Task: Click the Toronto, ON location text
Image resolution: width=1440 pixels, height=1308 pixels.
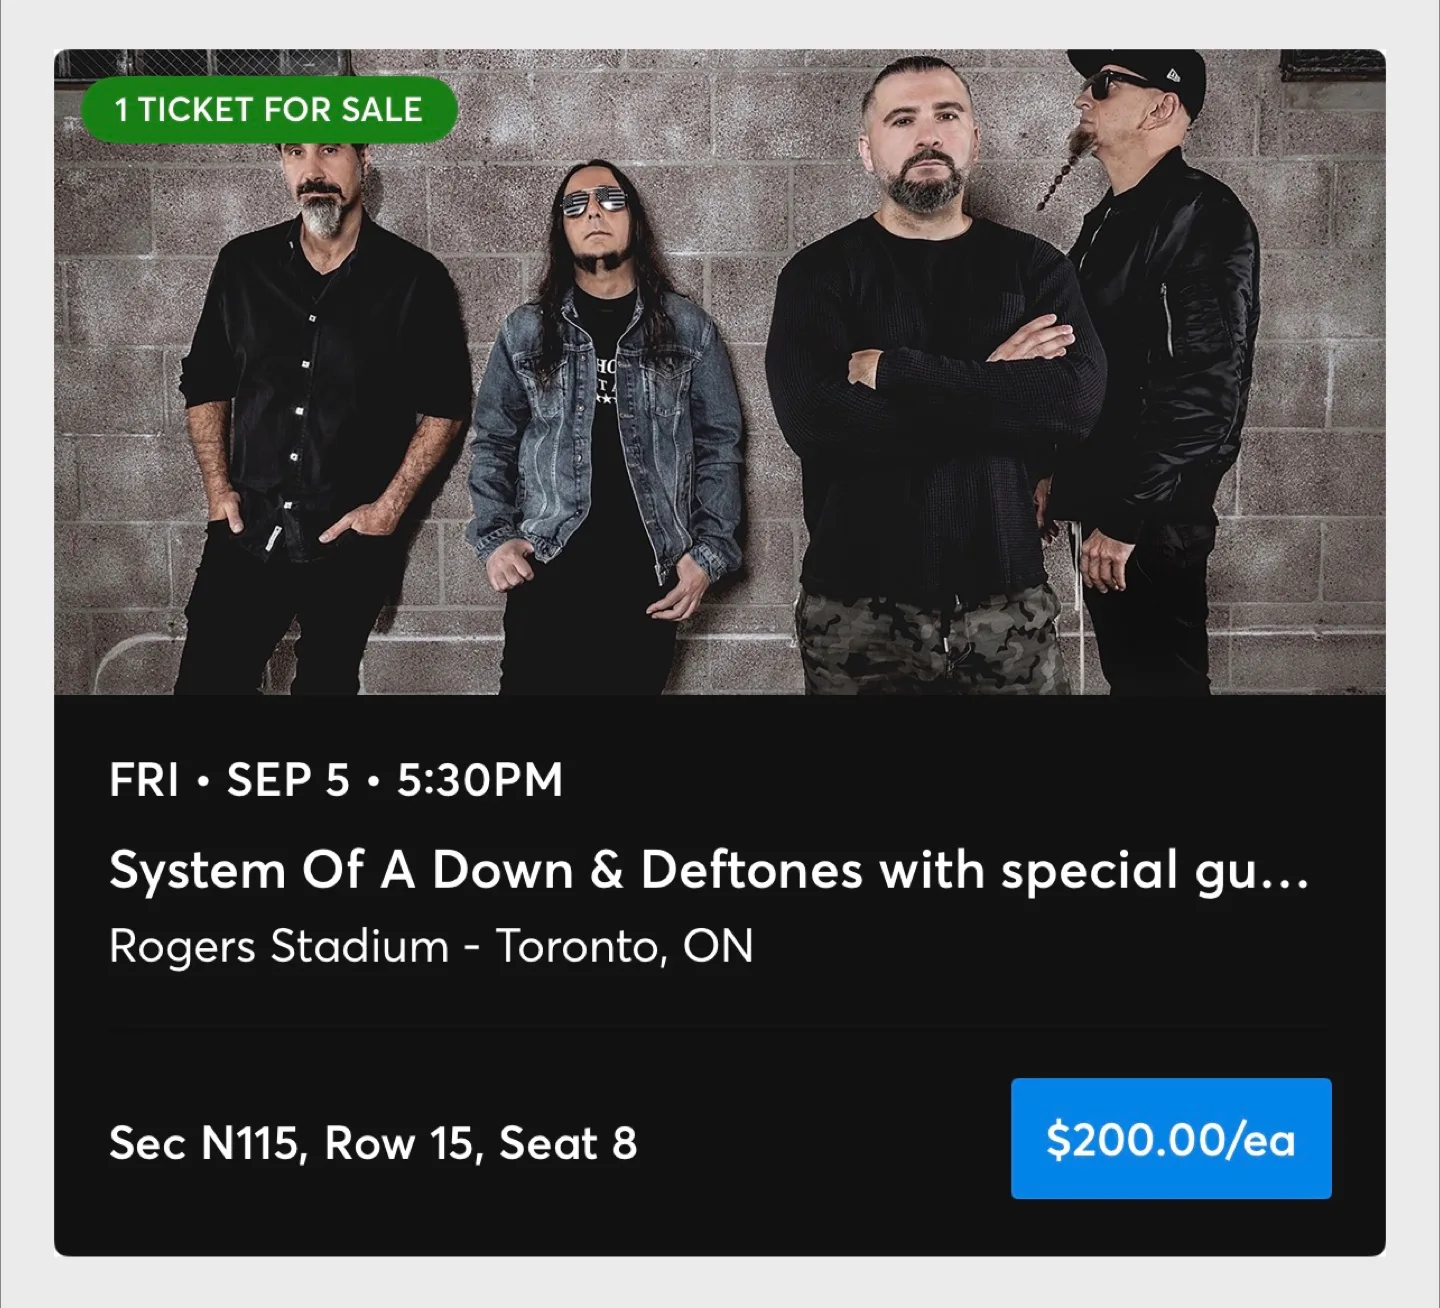Action: 625,946
